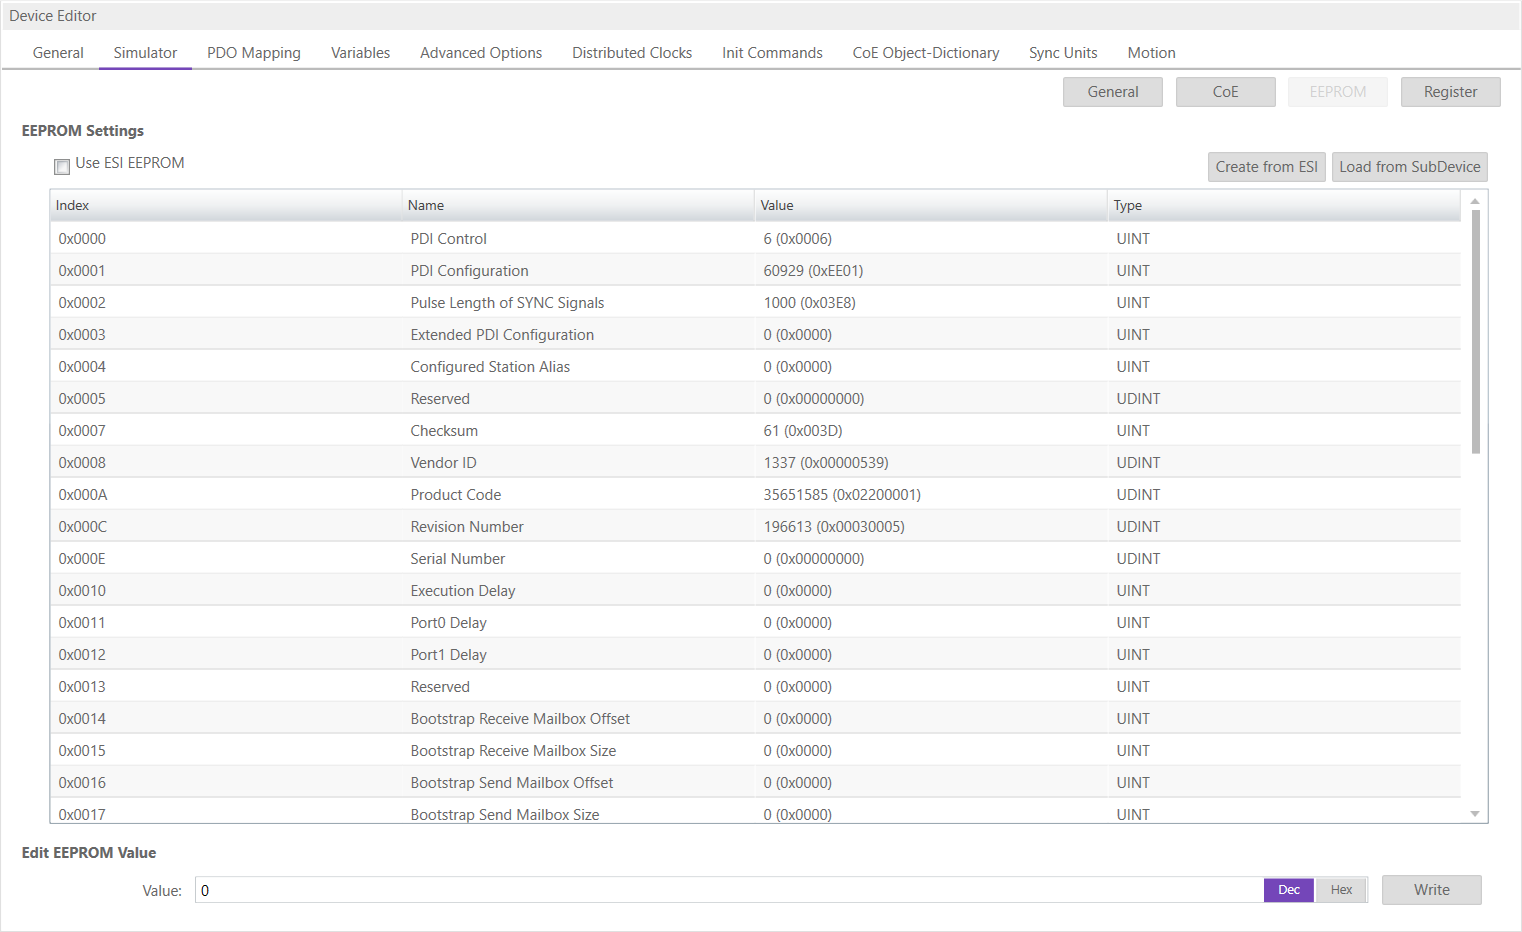Click the EEPROM value input field
1522x932 pixels.
click(728, 890)
